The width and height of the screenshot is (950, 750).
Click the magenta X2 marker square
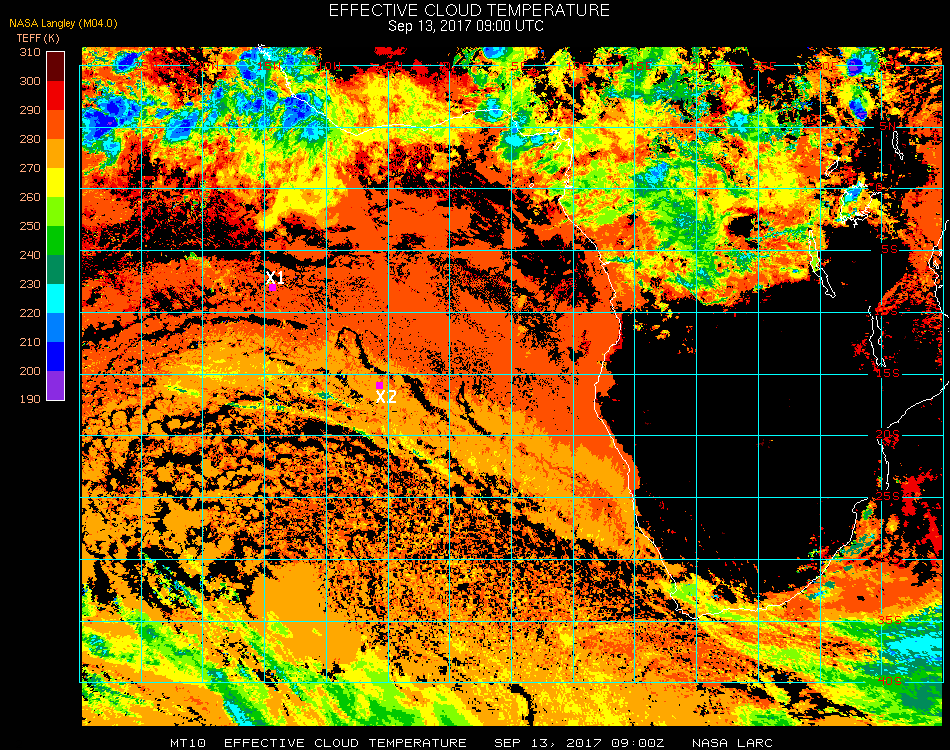379,385
